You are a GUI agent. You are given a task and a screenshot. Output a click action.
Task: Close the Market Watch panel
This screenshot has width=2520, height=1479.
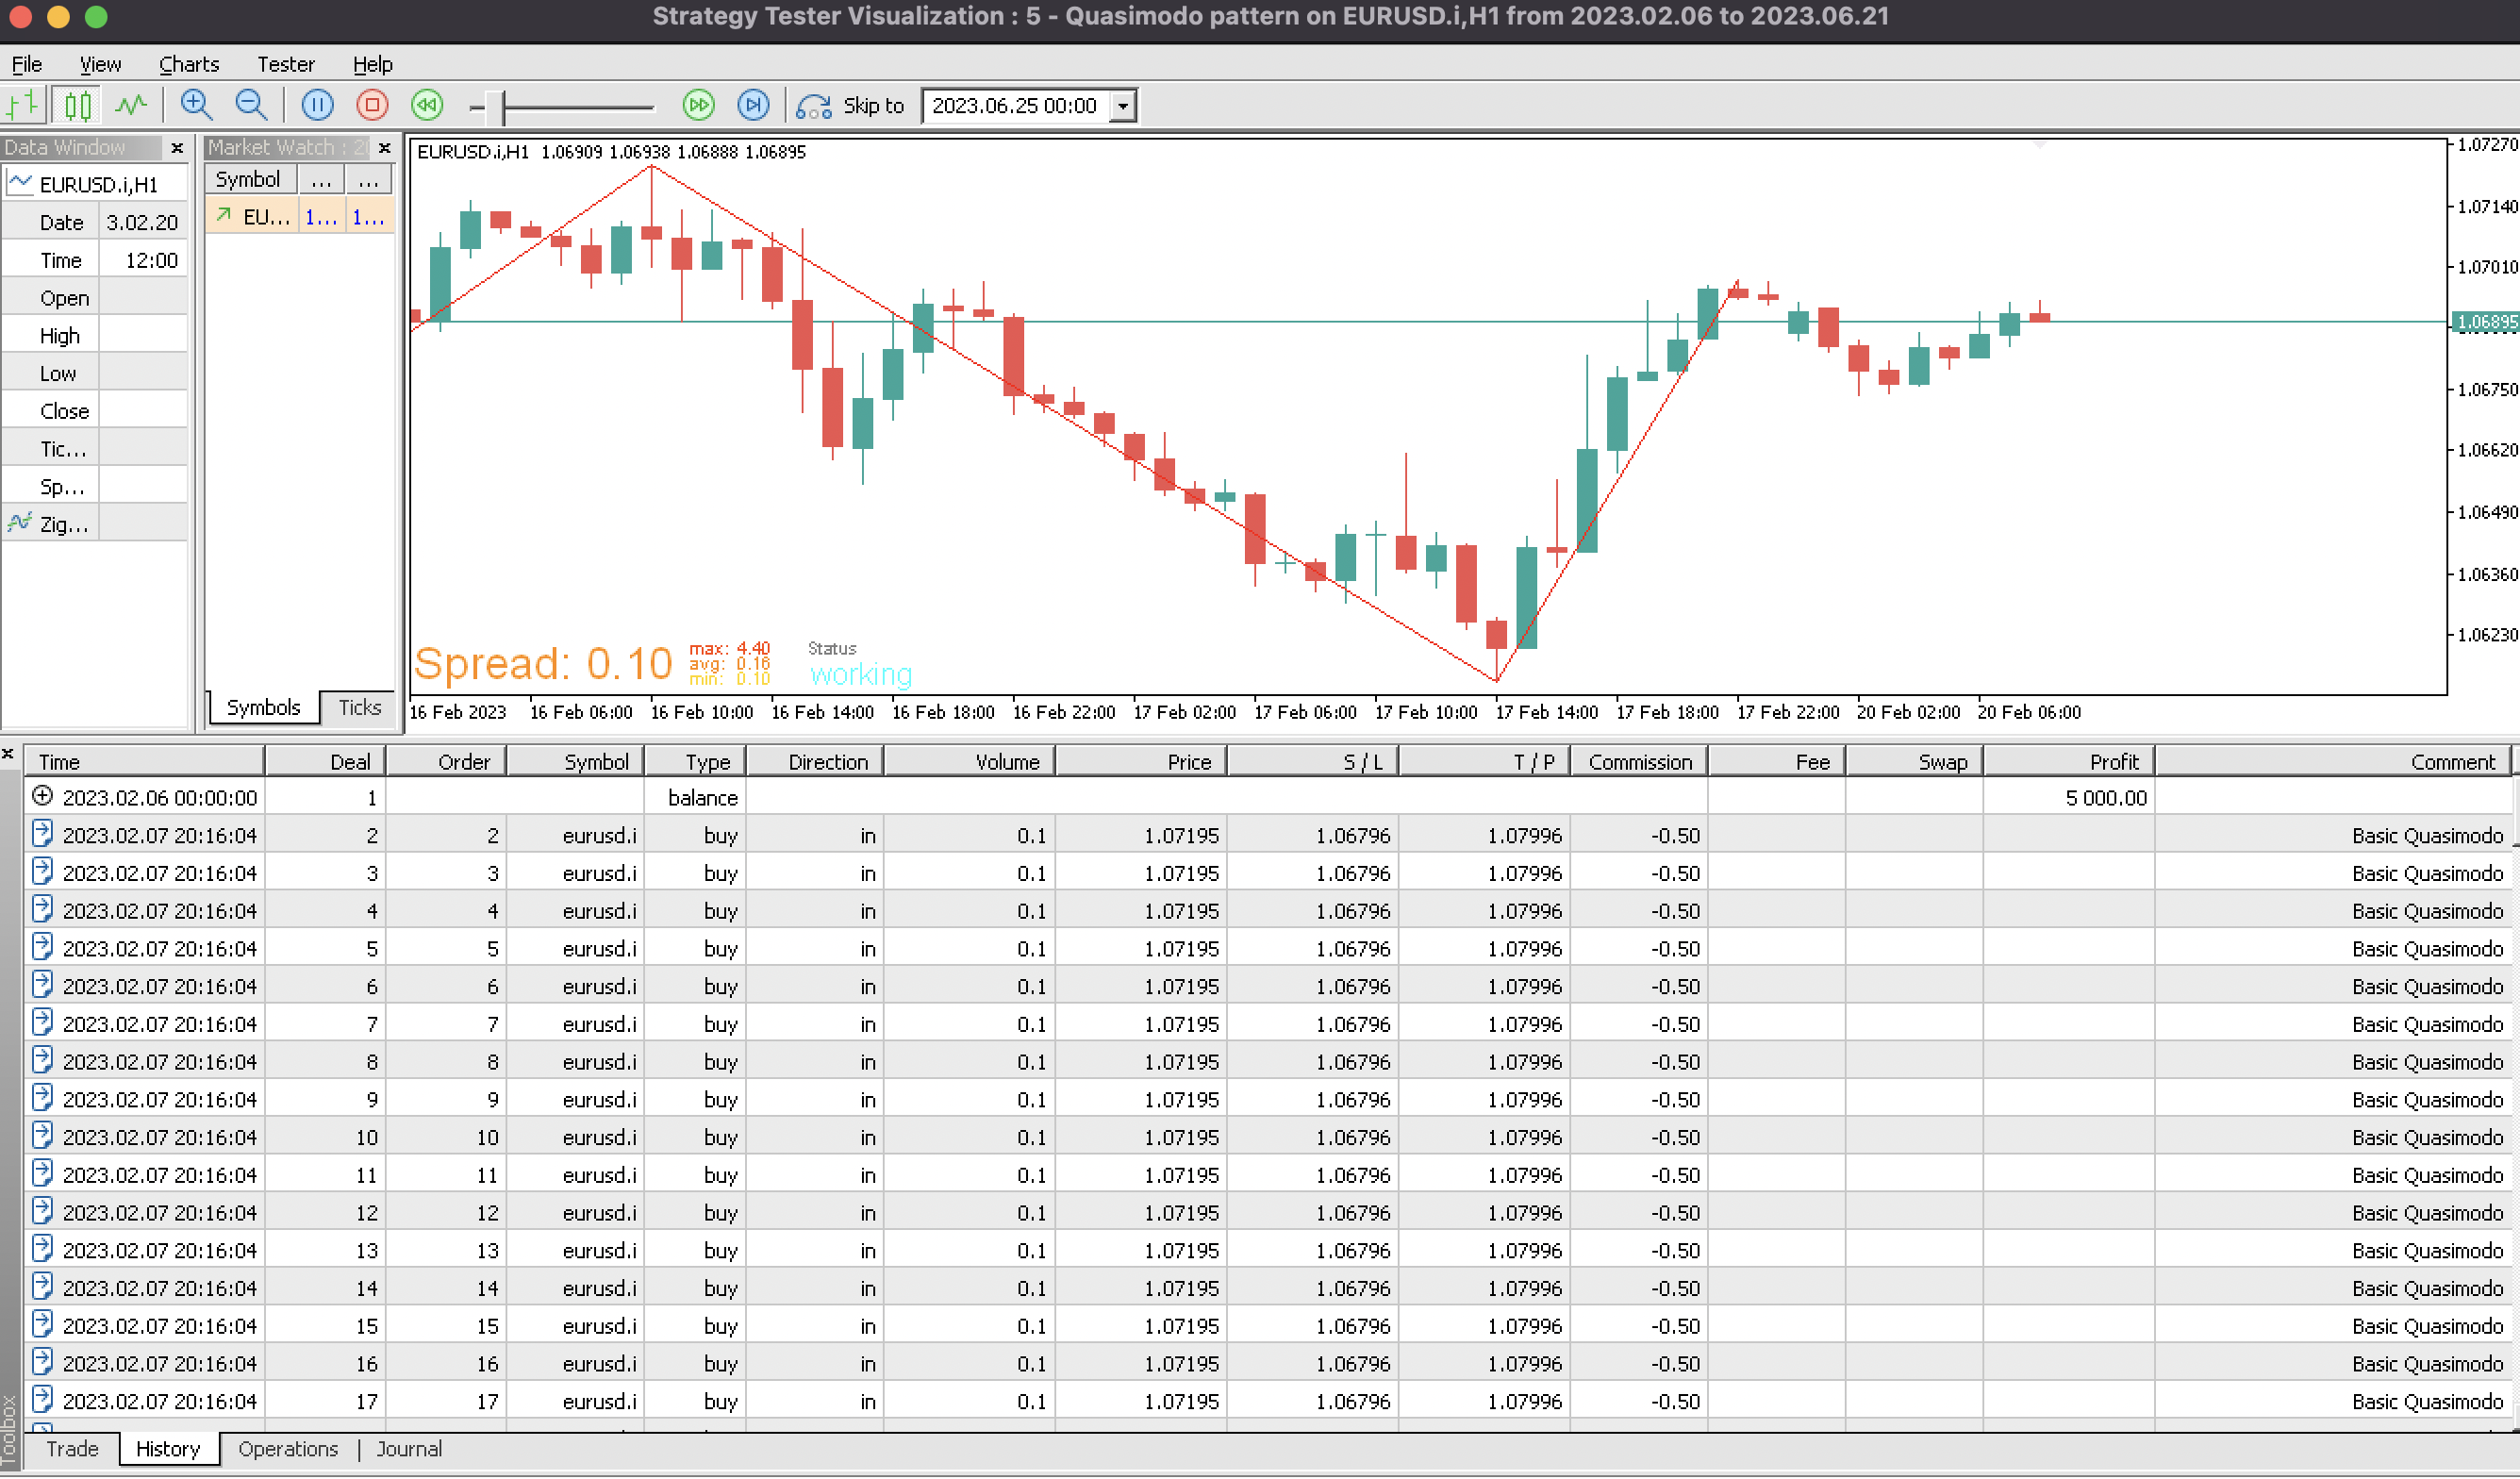(384, 148)
